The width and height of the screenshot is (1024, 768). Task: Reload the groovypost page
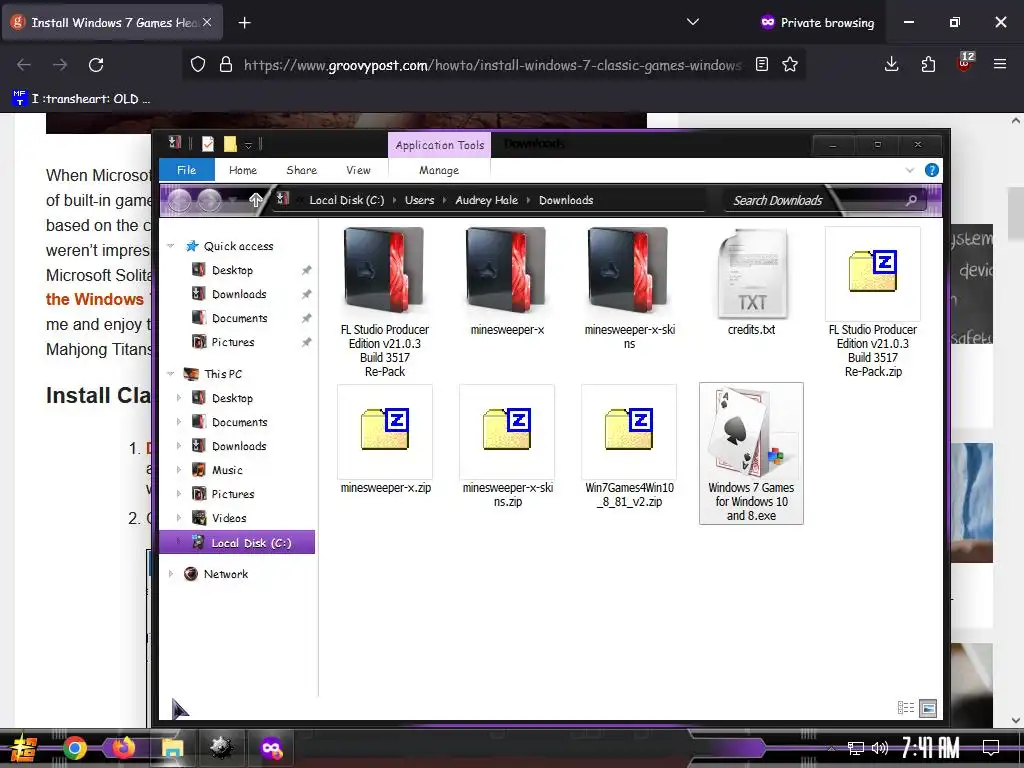click(96, 64)
